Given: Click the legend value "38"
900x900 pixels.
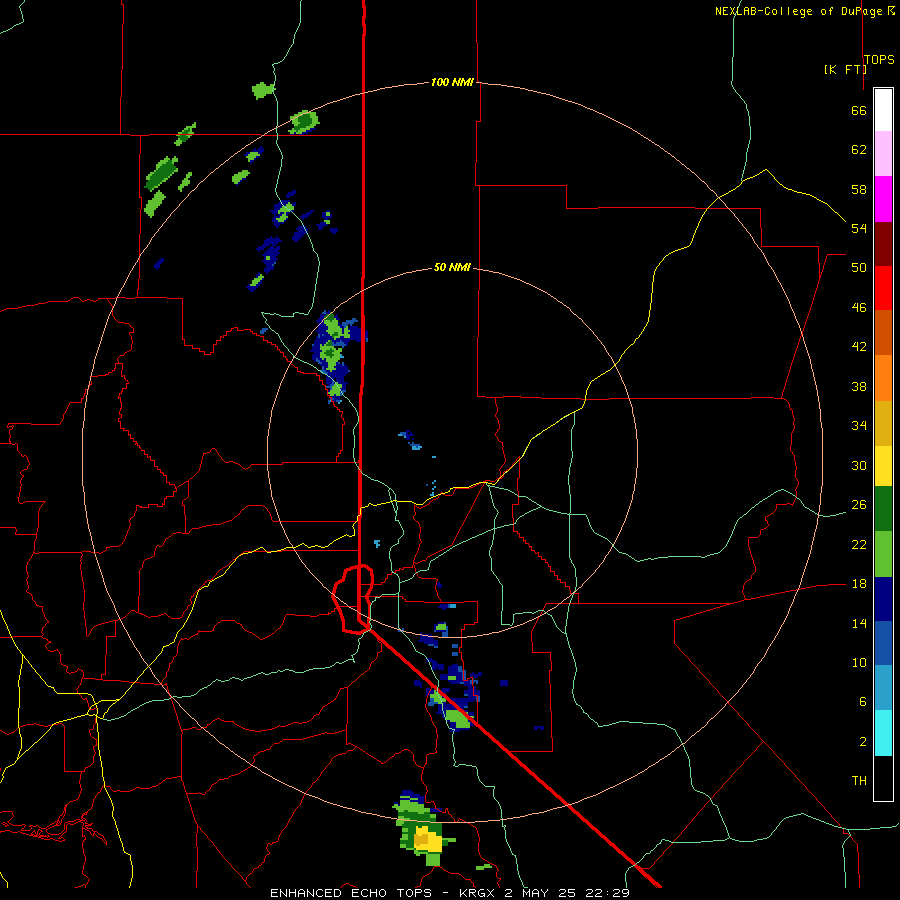Looking at the screenshot, I should click(x=859, y=386).
